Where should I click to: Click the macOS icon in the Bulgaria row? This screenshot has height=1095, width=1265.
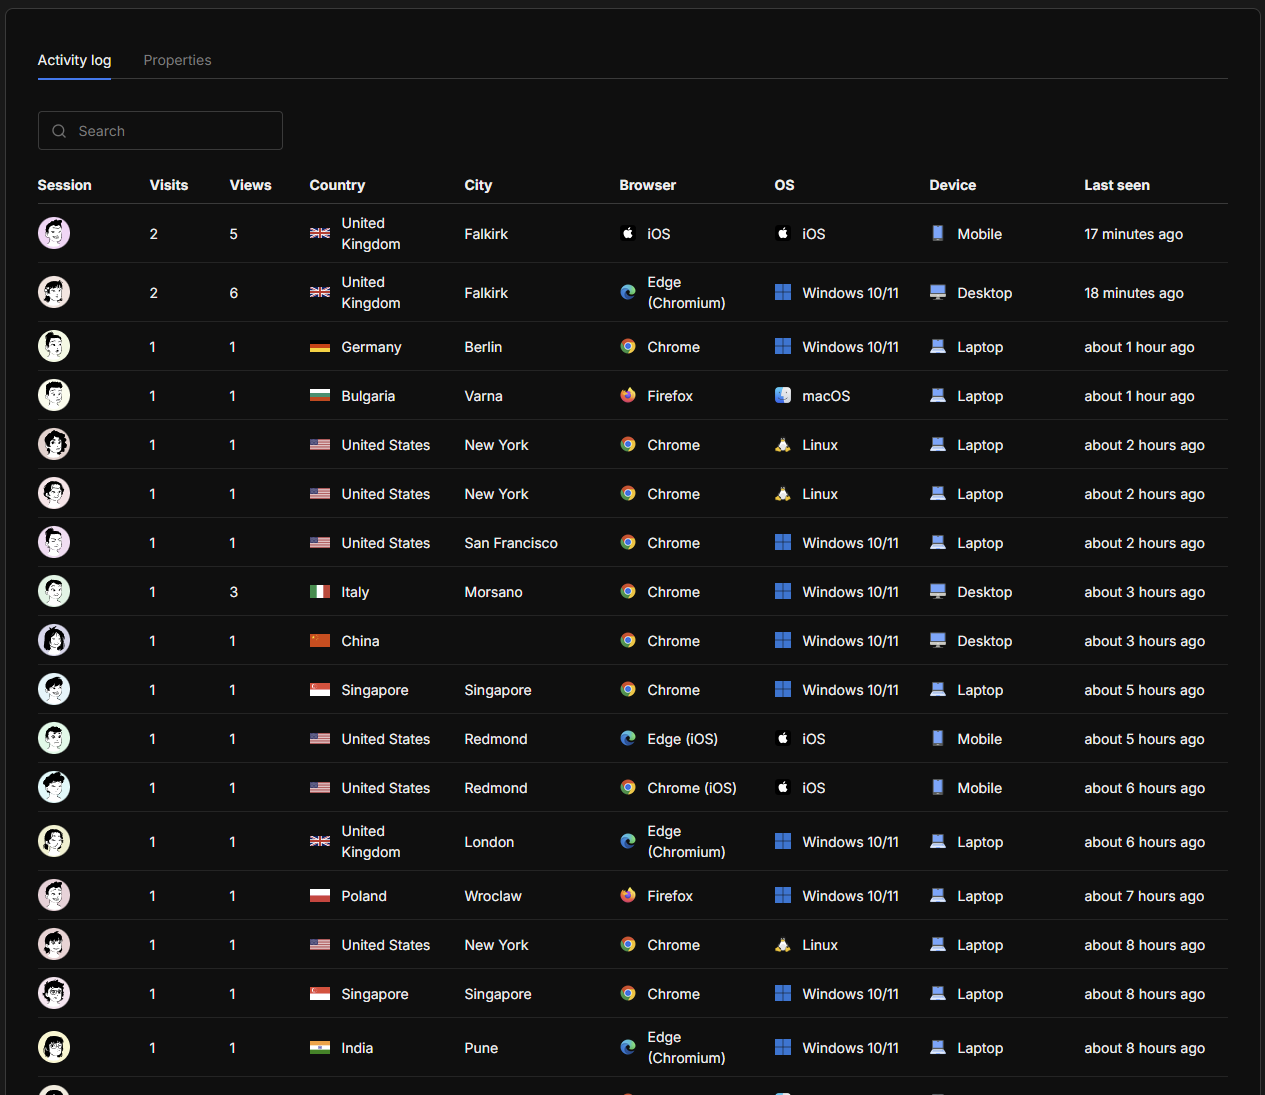783,395
